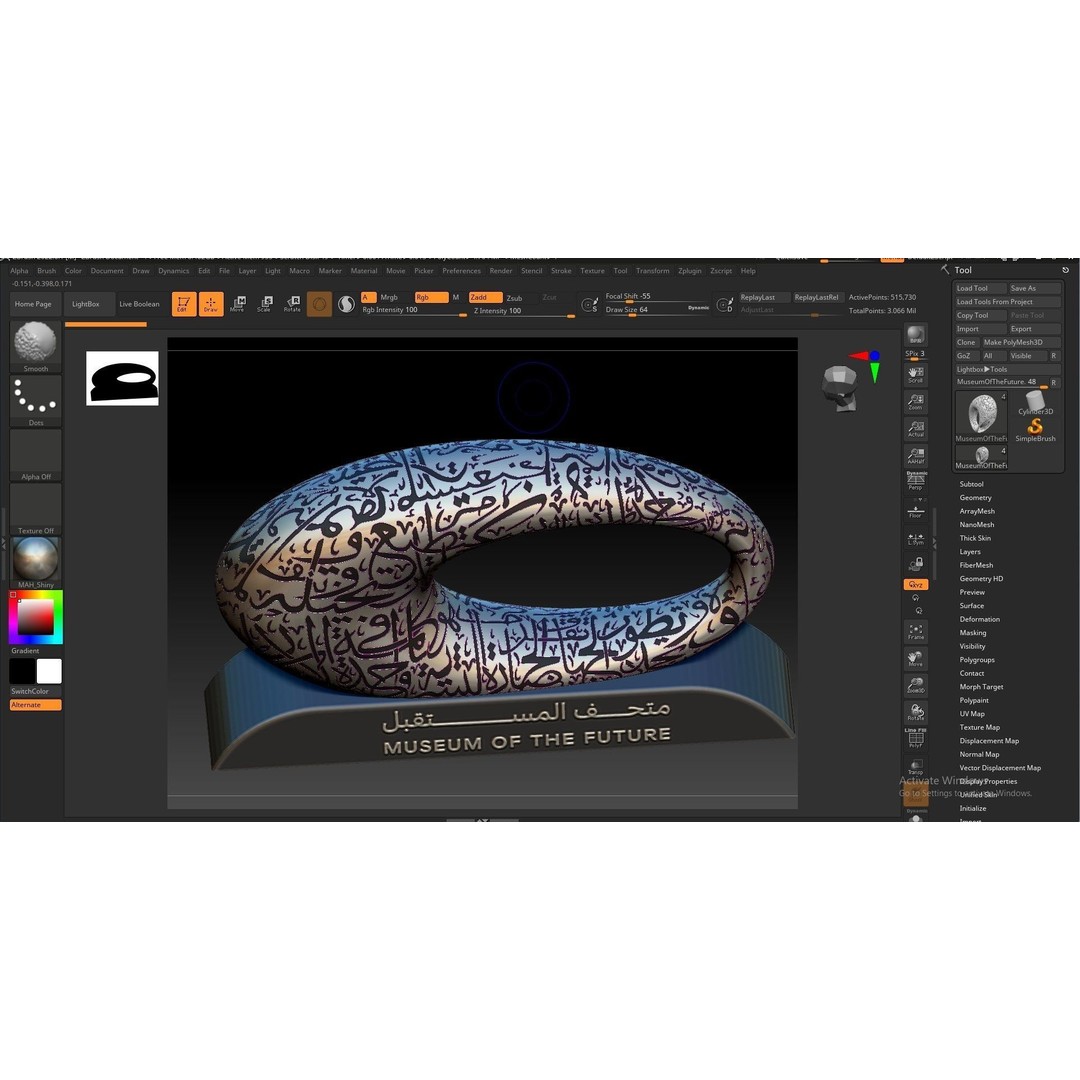Click the Export button
The height and width of the screenshot is (1080, 1080).
coord(1034,329)
